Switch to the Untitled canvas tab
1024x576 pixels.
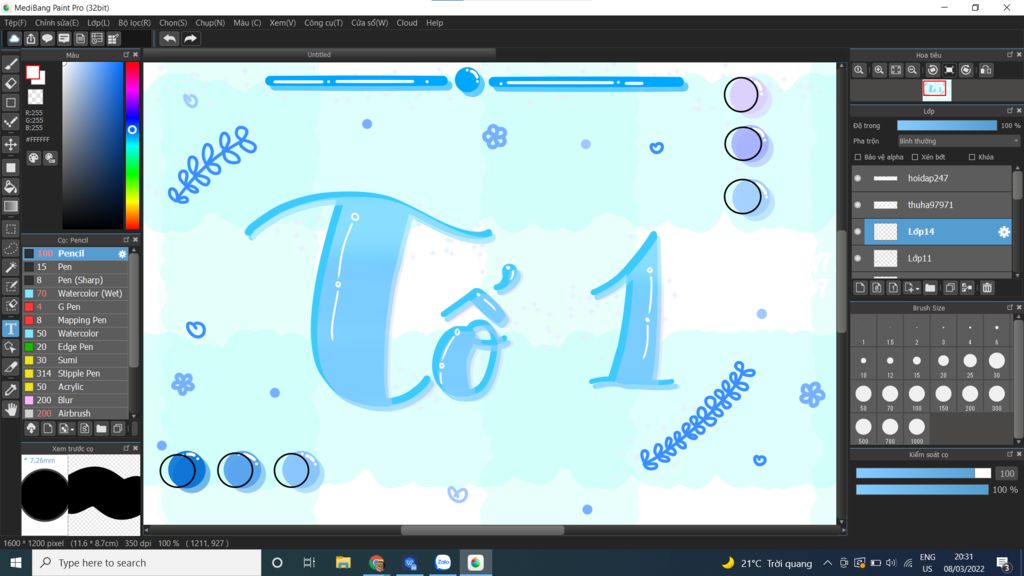pyautogui.click(x=319, y=55)
